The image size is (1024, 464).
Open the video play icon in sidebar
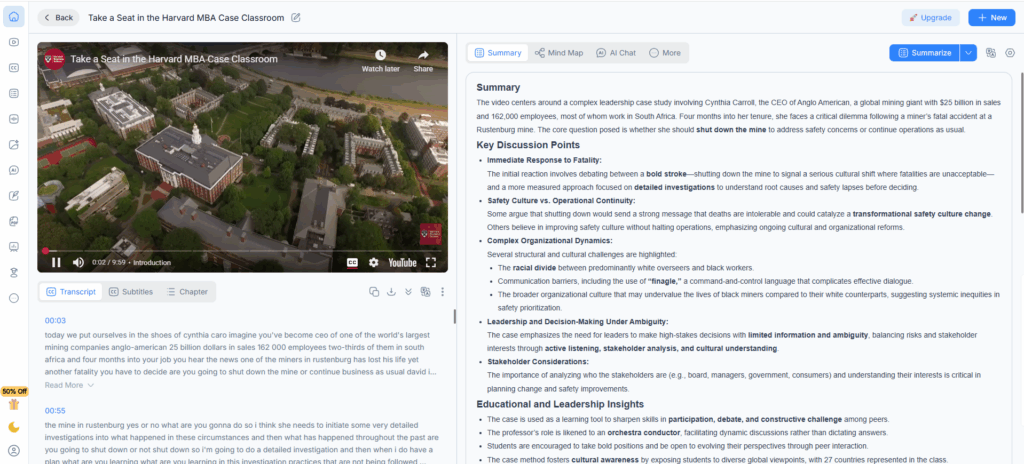(14, 42)
